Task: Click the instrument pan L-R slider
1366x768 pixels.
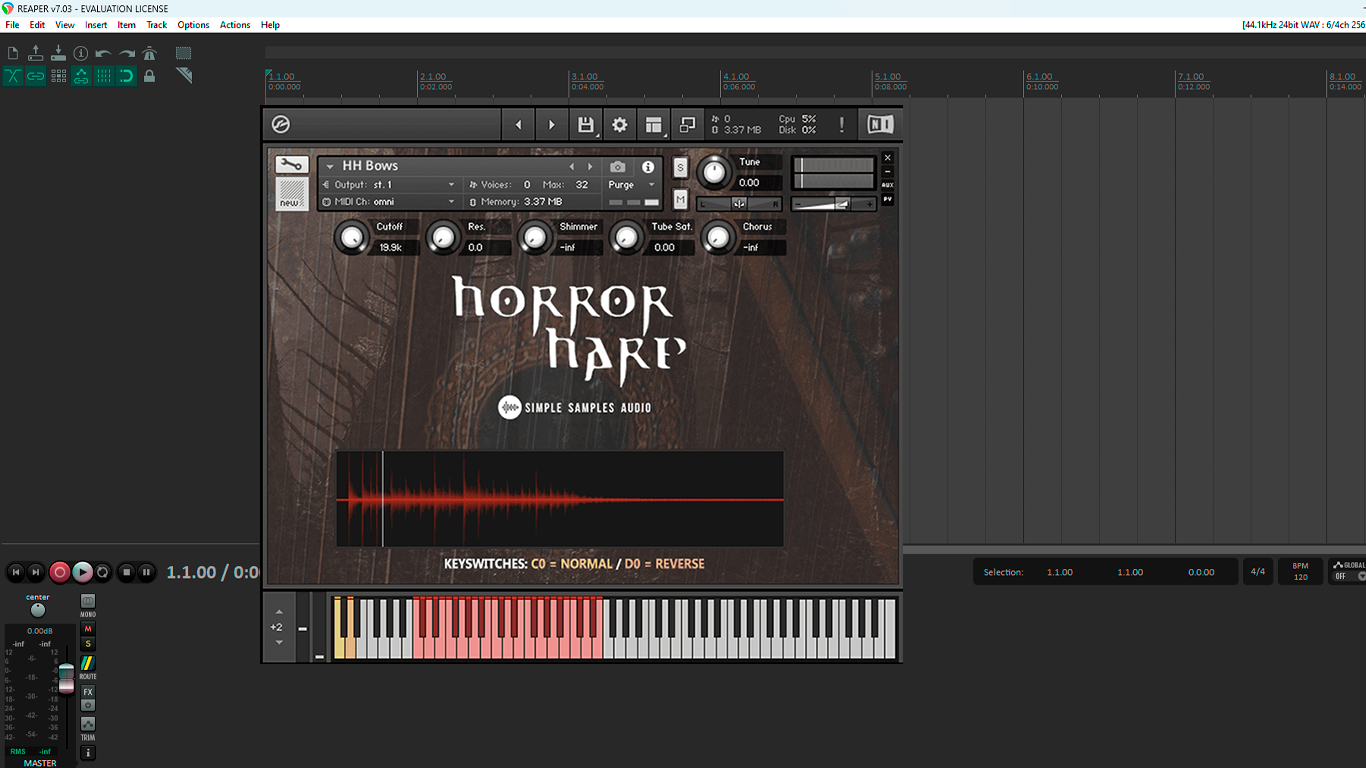Action: [739, 204]
